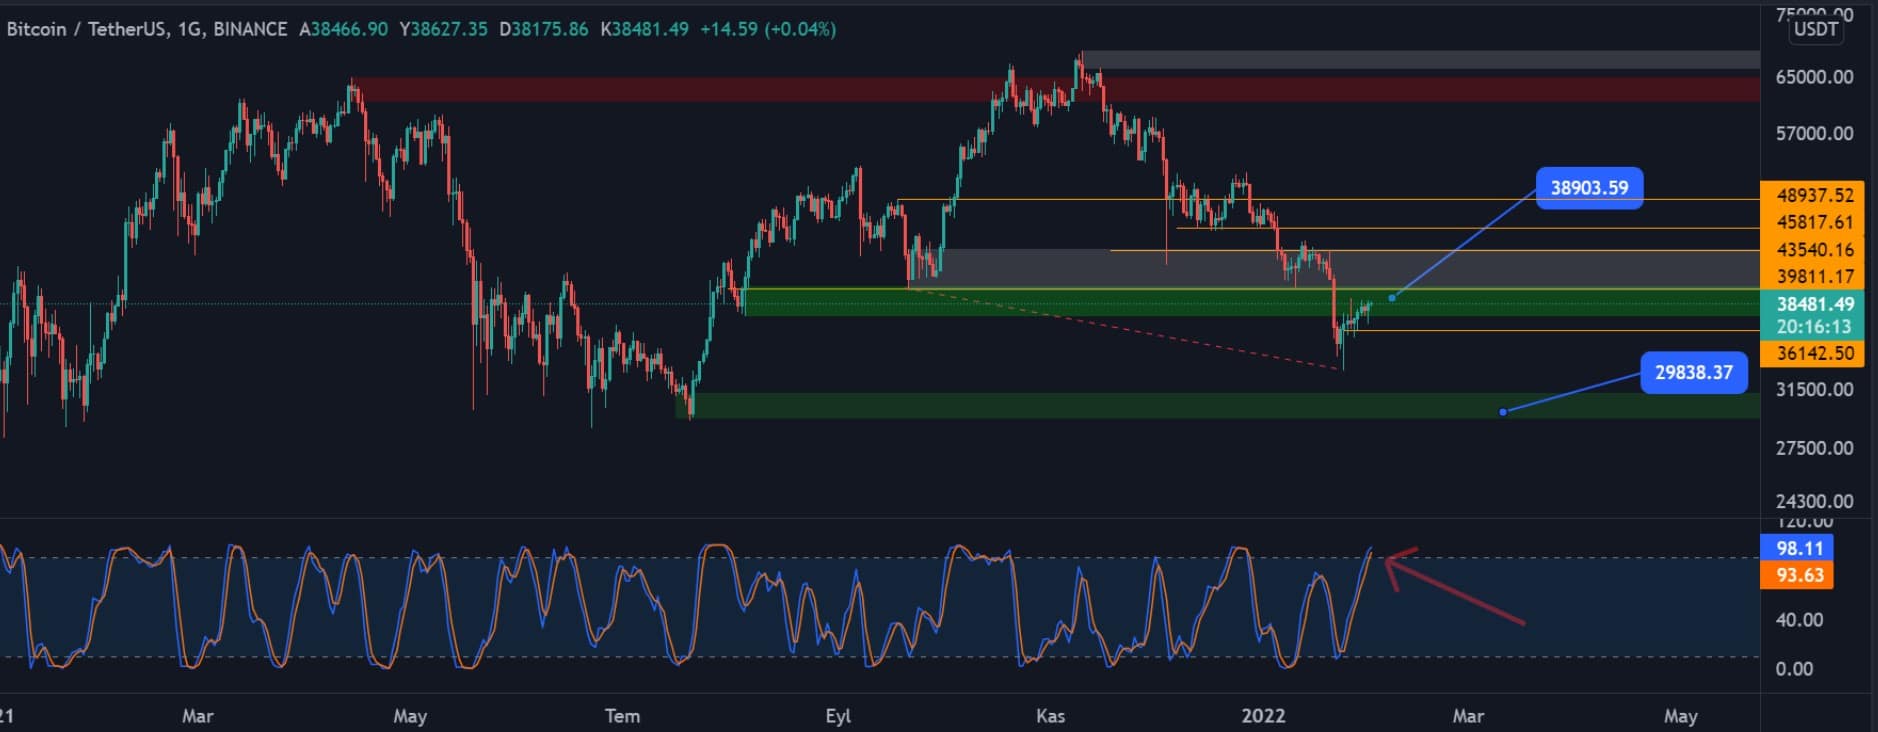The width and height of the screenshot is (1878, 732).
Task: Click the 65000.00 level on the price scale
Action: pyautogui.click(x=1814, y=77)
